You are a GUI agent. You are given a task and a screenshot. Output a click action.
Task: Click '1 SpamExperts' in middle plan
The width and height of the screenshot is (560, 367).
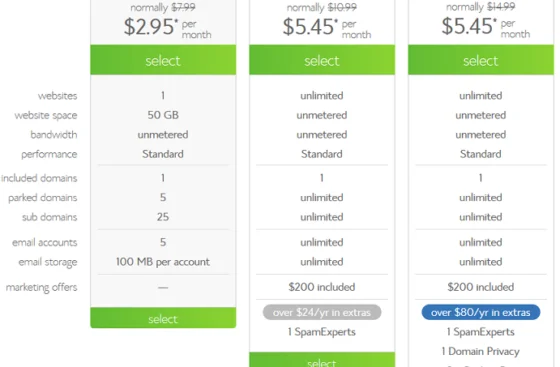(x=322, y=332)
